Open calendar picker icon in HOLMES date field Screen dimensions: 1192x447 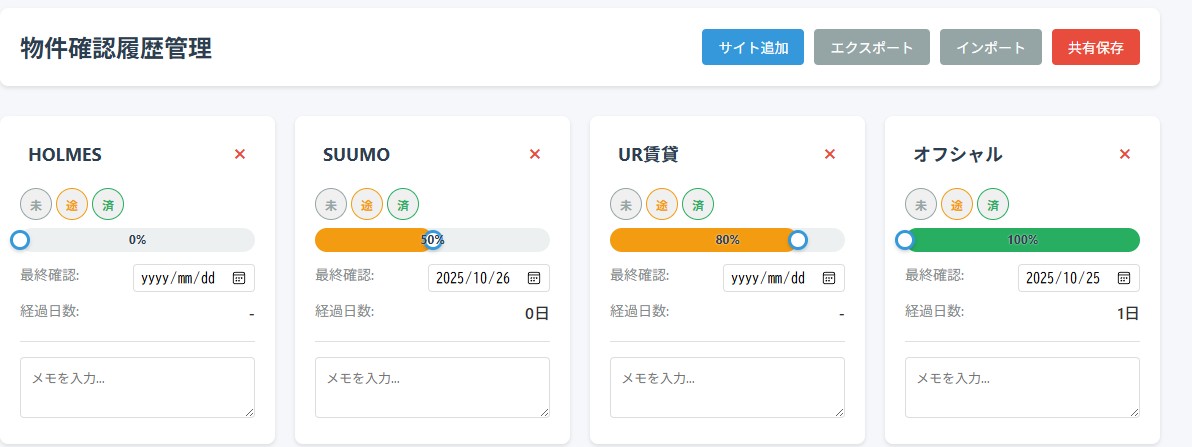point(239,278)
